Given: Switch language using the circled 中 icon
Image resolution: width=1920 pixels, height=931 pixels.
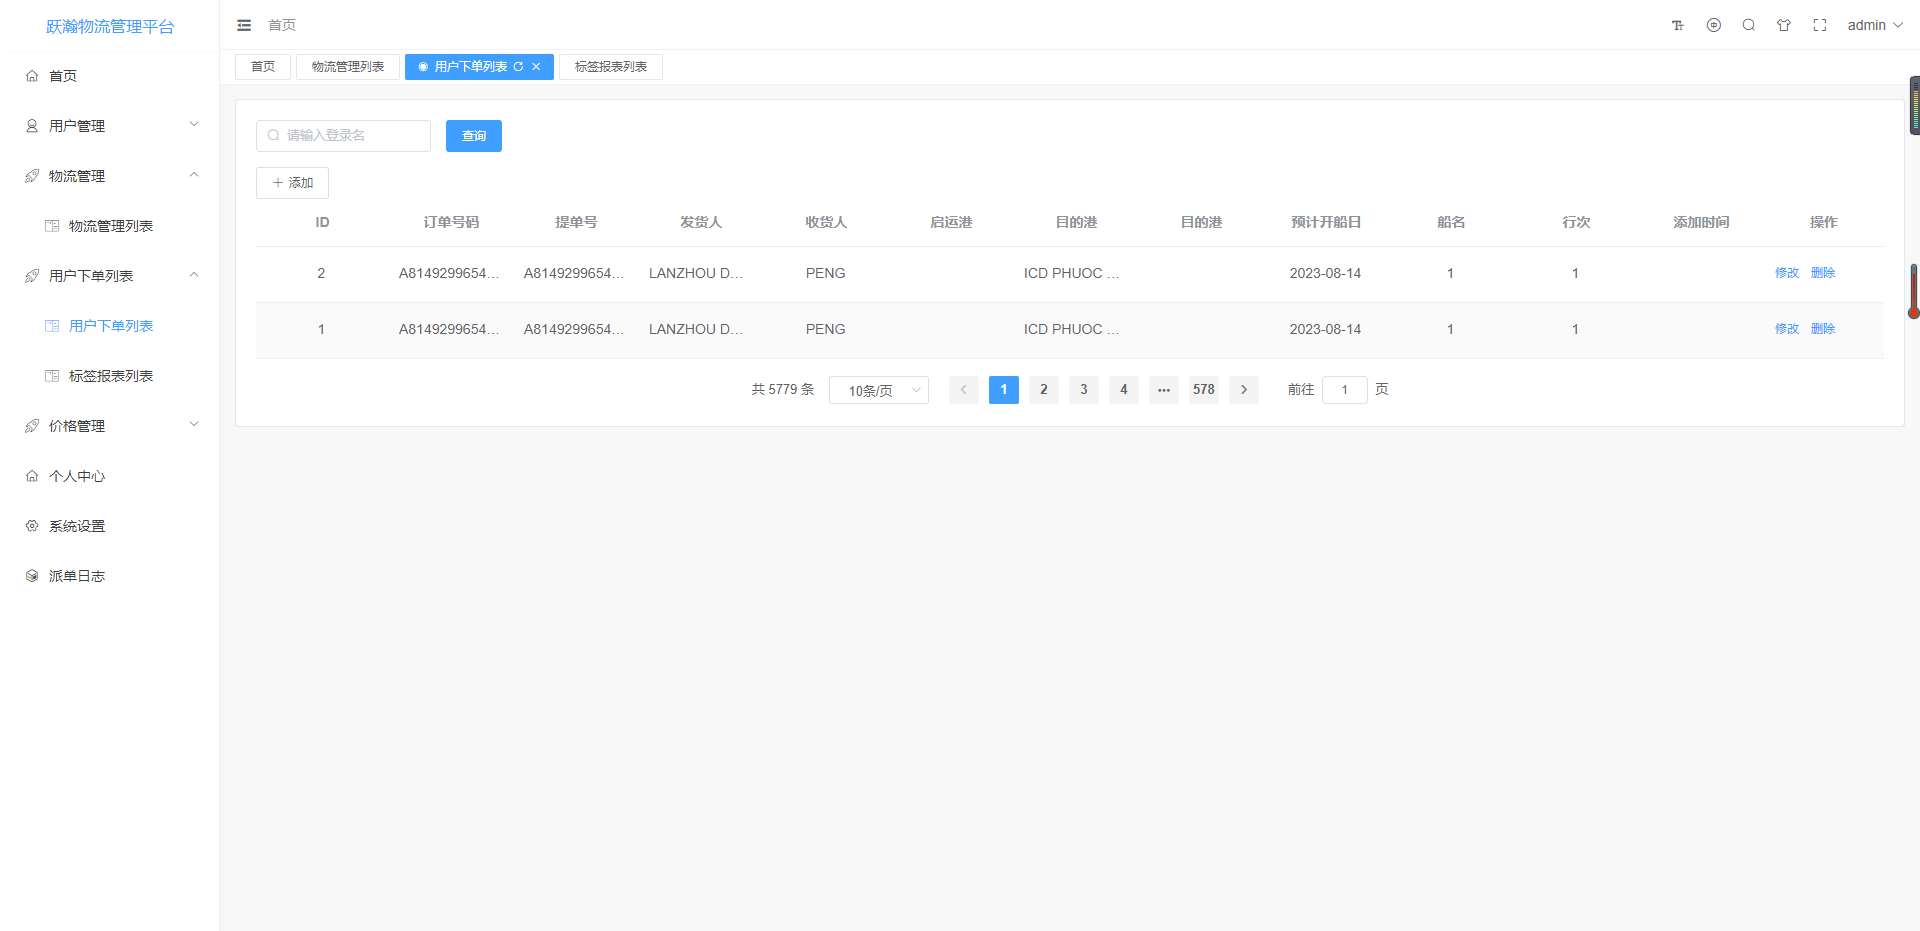Looking at the screenshot, I should (1714, 25).
